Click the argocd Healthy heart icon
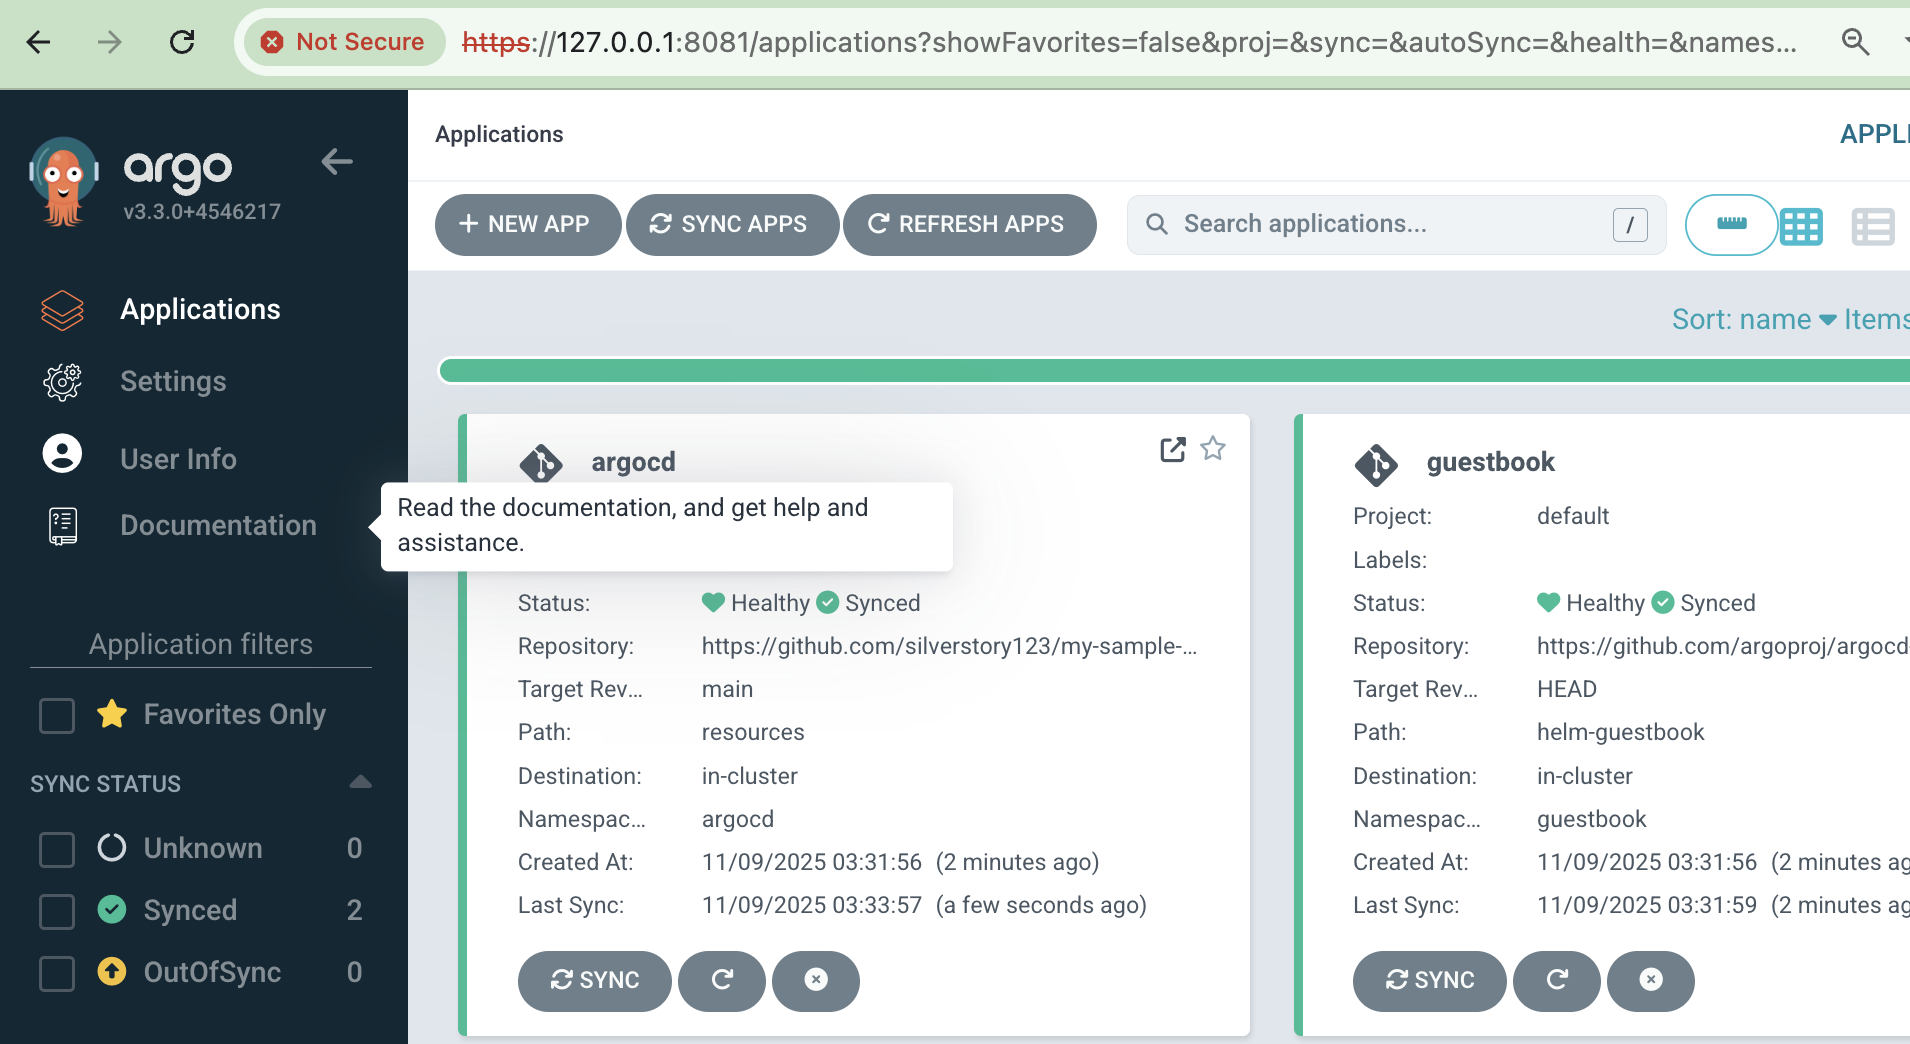 click(713, 603)
